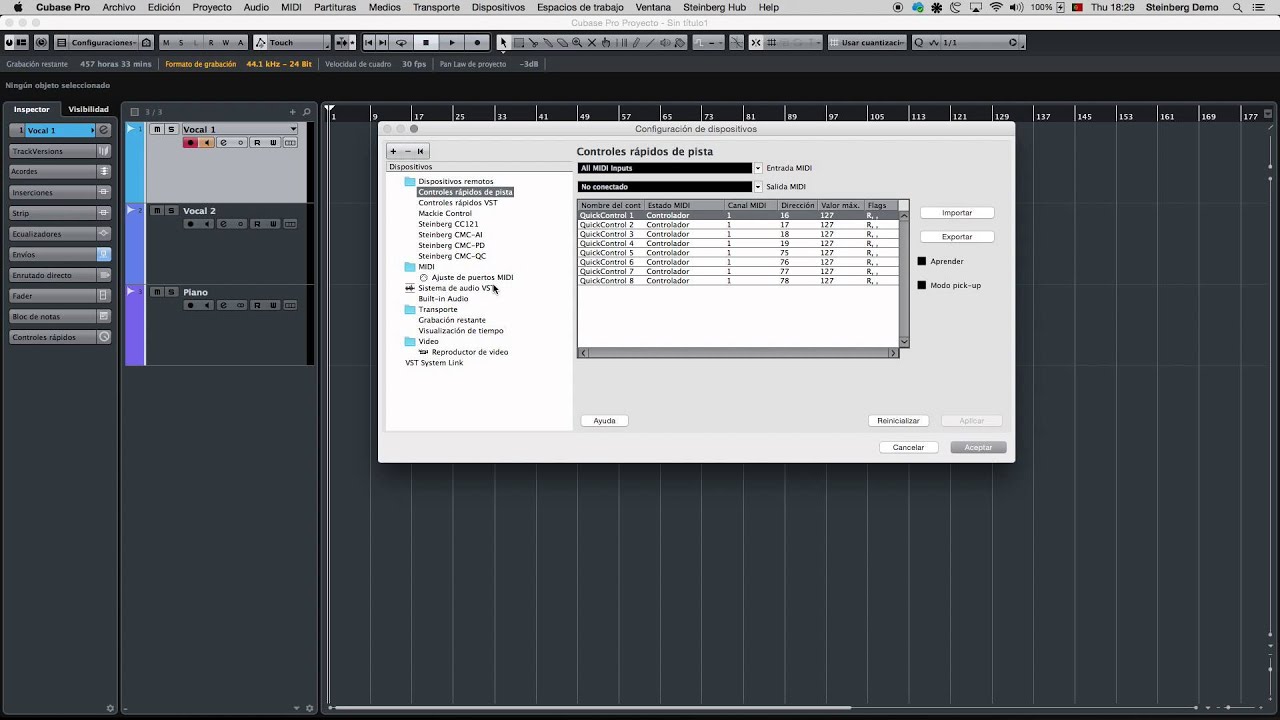Open the Transporte menu
The image size is (1280, 720).
click(x=436, y=7)
